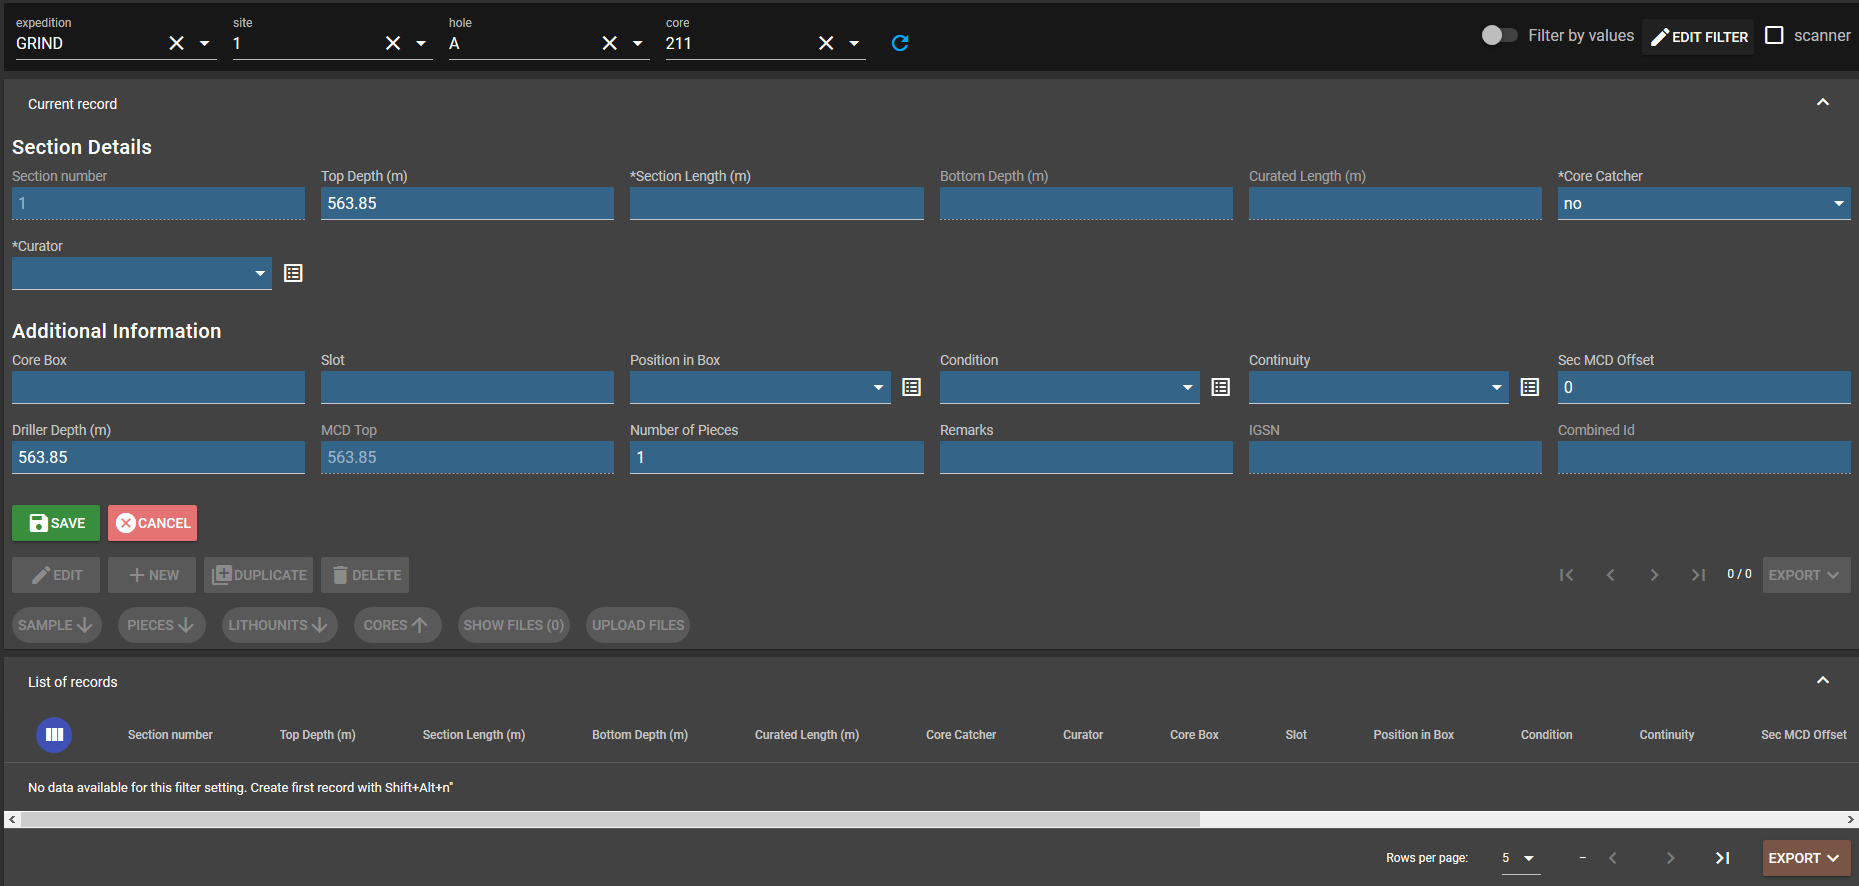Save the current section record
The width and height of the screenshot is (1859, 886).
coord(56,523)
